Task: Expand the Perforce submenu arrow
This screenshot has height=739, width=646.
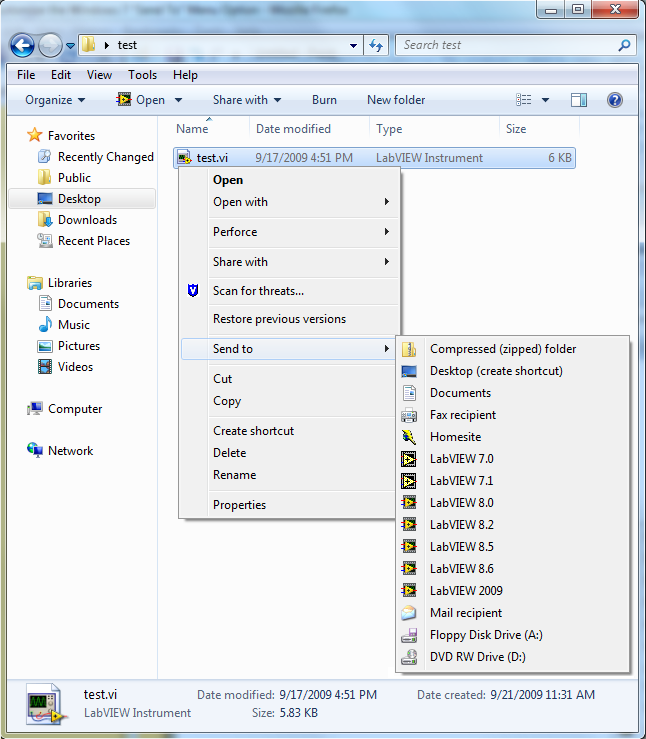Action: pyautogui.click(x=386, y=231)
